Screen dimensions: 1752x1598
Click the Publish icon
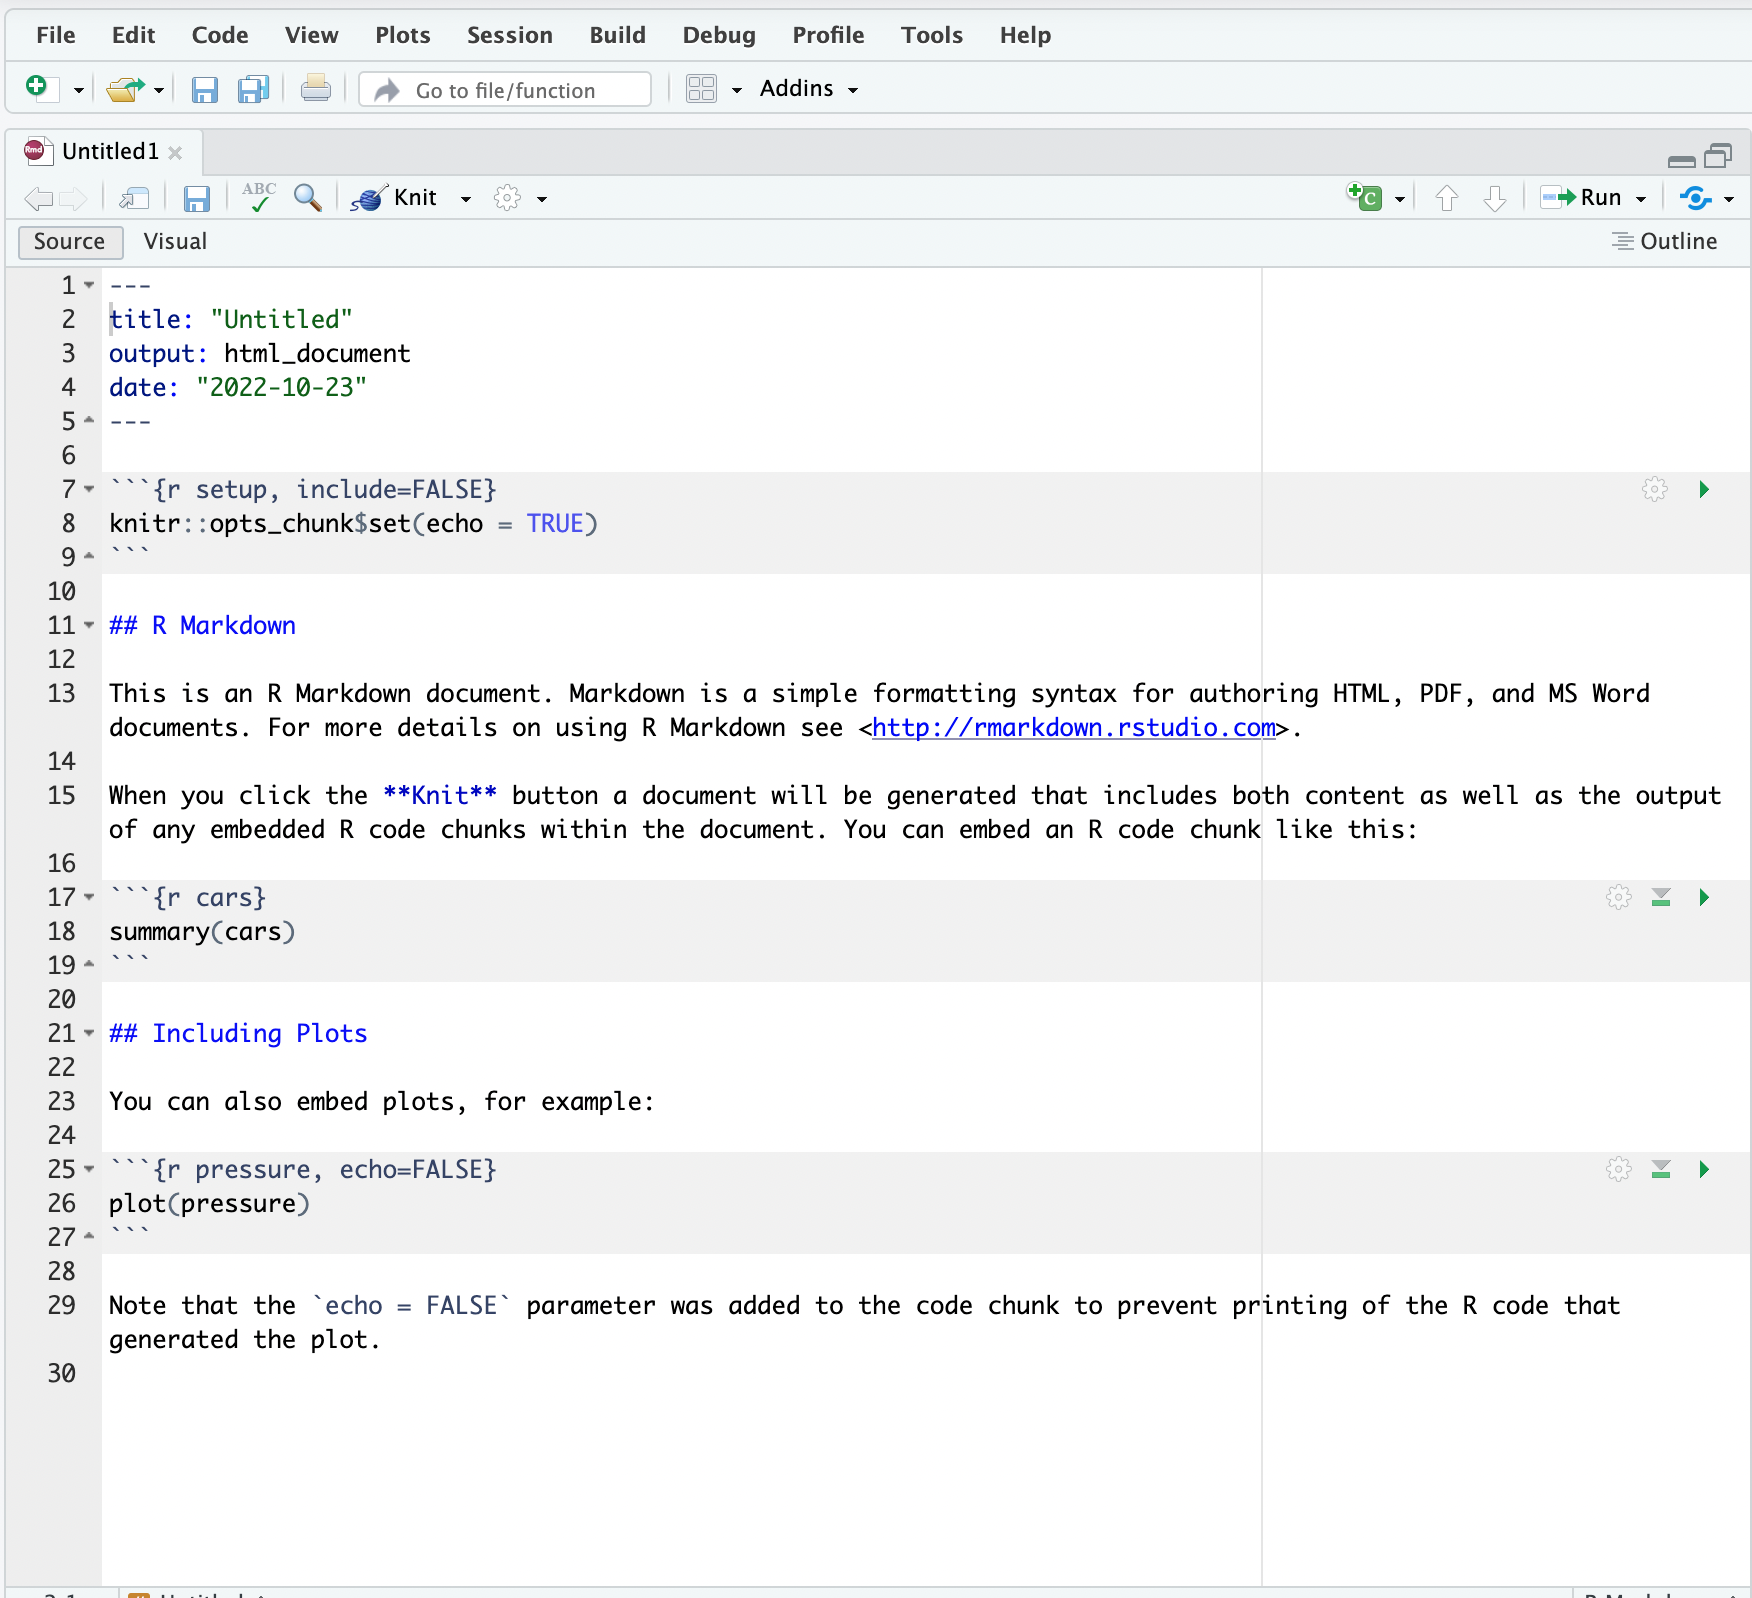(x=1695, y=198)
